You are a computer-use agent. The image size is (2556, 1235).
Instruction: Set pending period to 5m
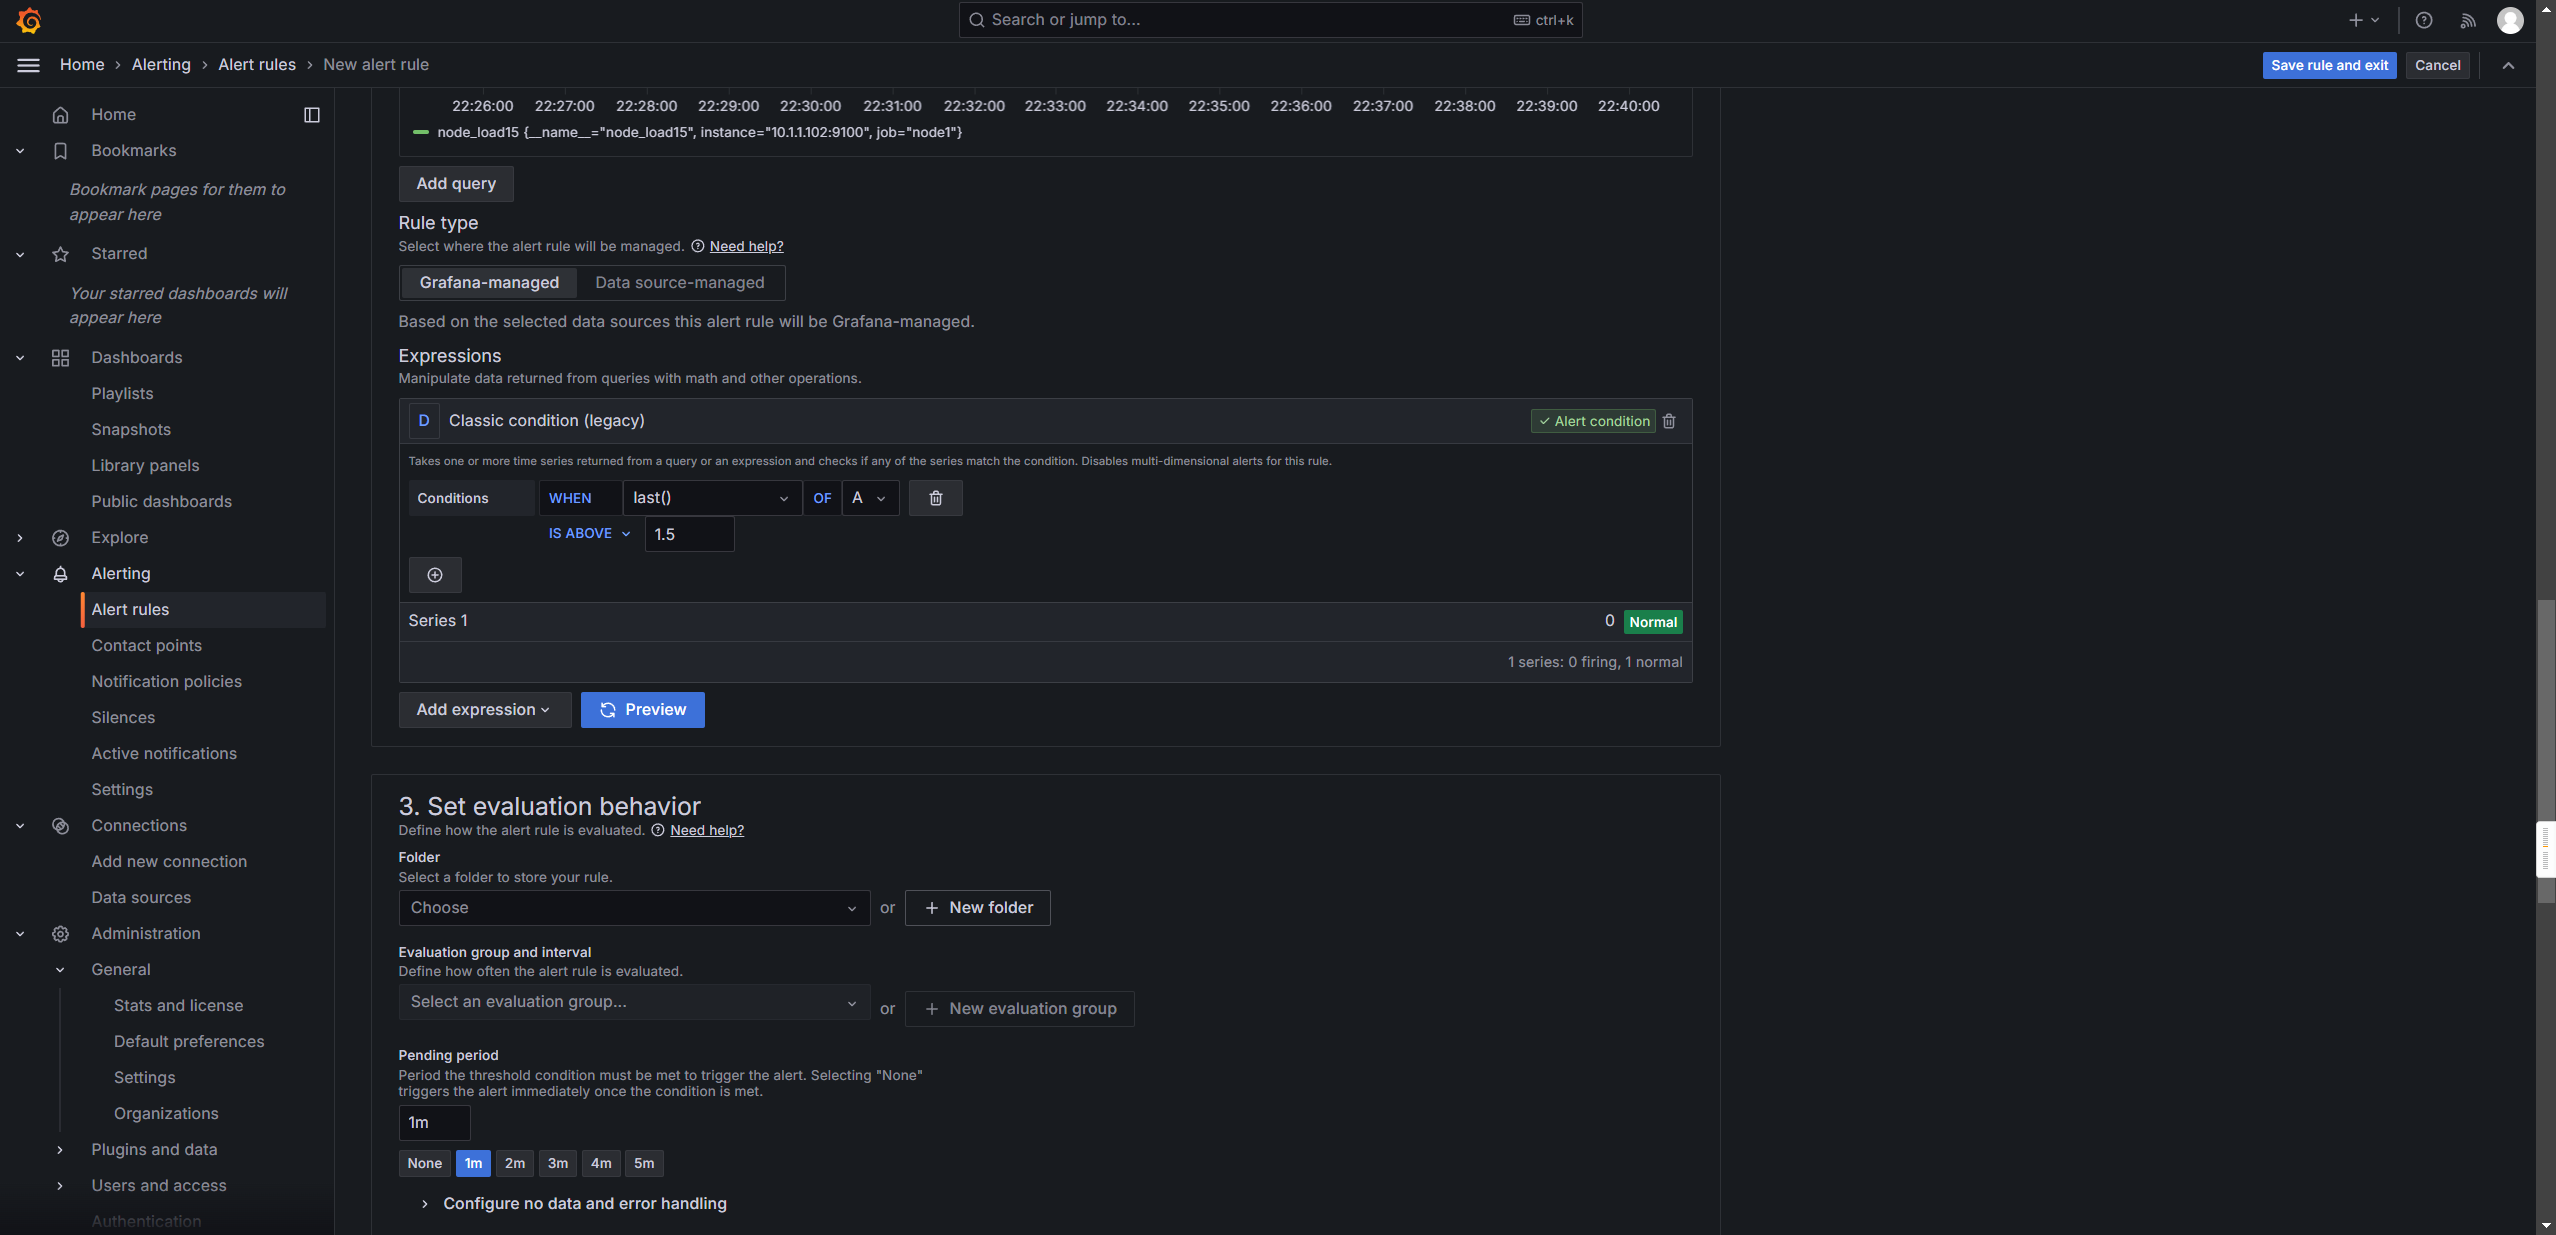point(644,1163)
